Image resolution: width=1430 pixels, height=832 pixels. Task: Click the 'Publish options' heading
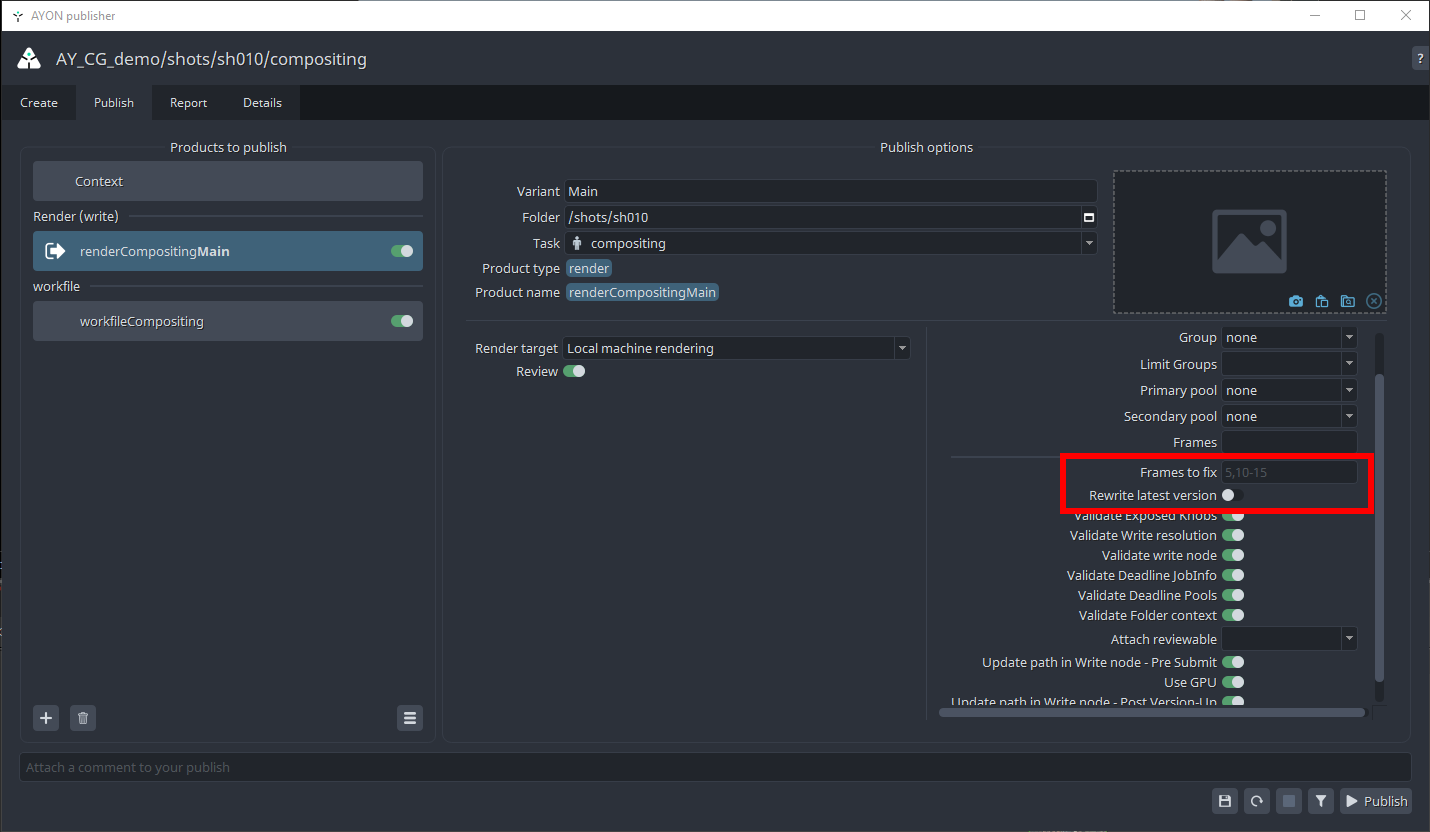coord(926,147)
